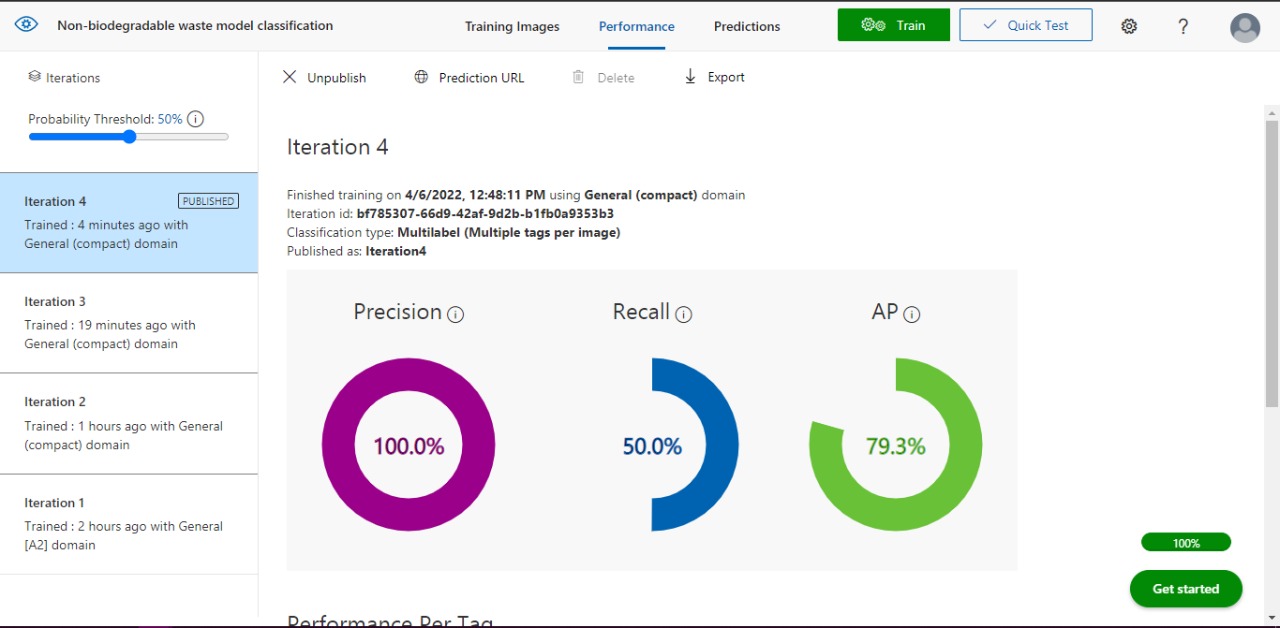Click the iteration id value

(485, 214)
